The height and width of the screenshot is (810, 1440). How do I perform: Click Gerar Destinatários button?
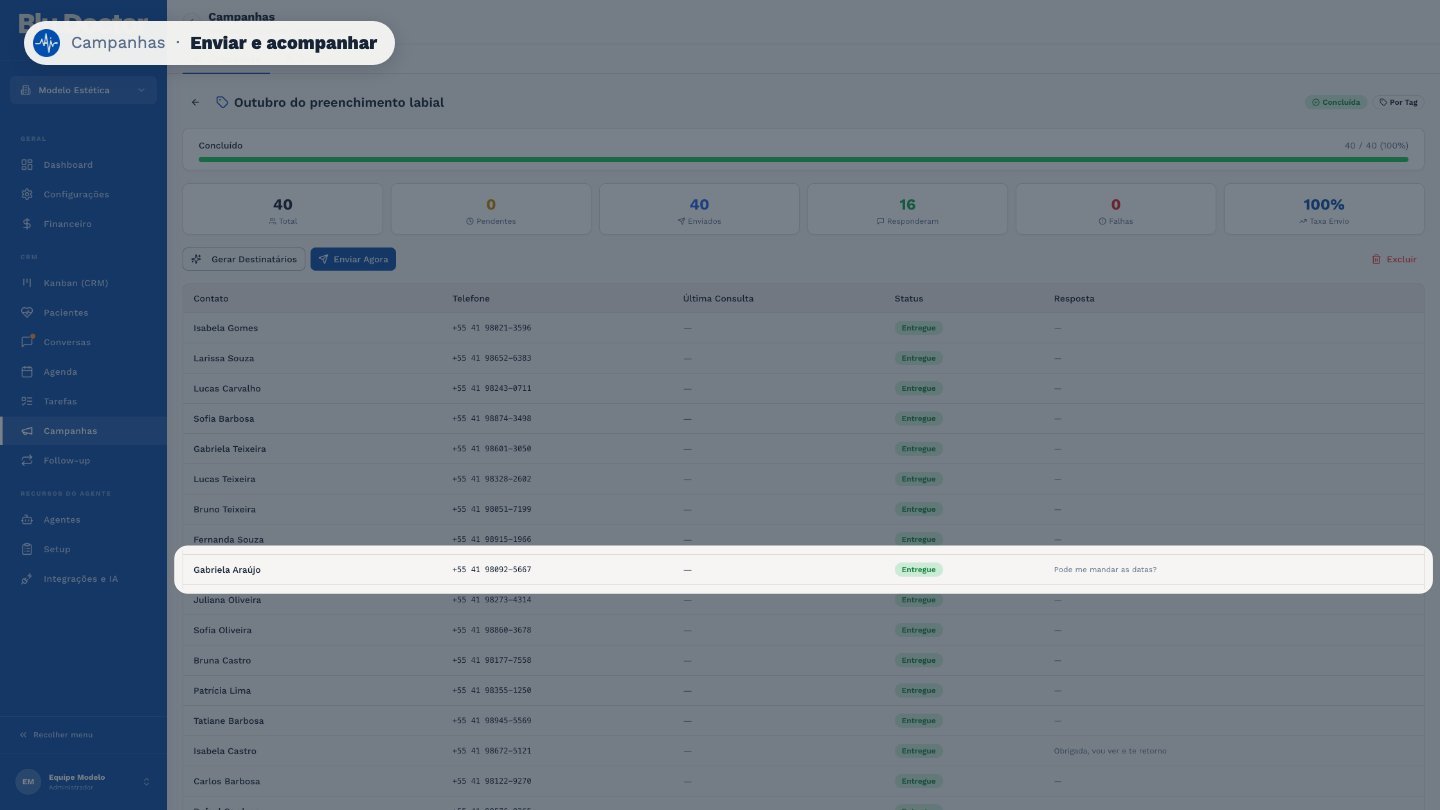(244, 259)
